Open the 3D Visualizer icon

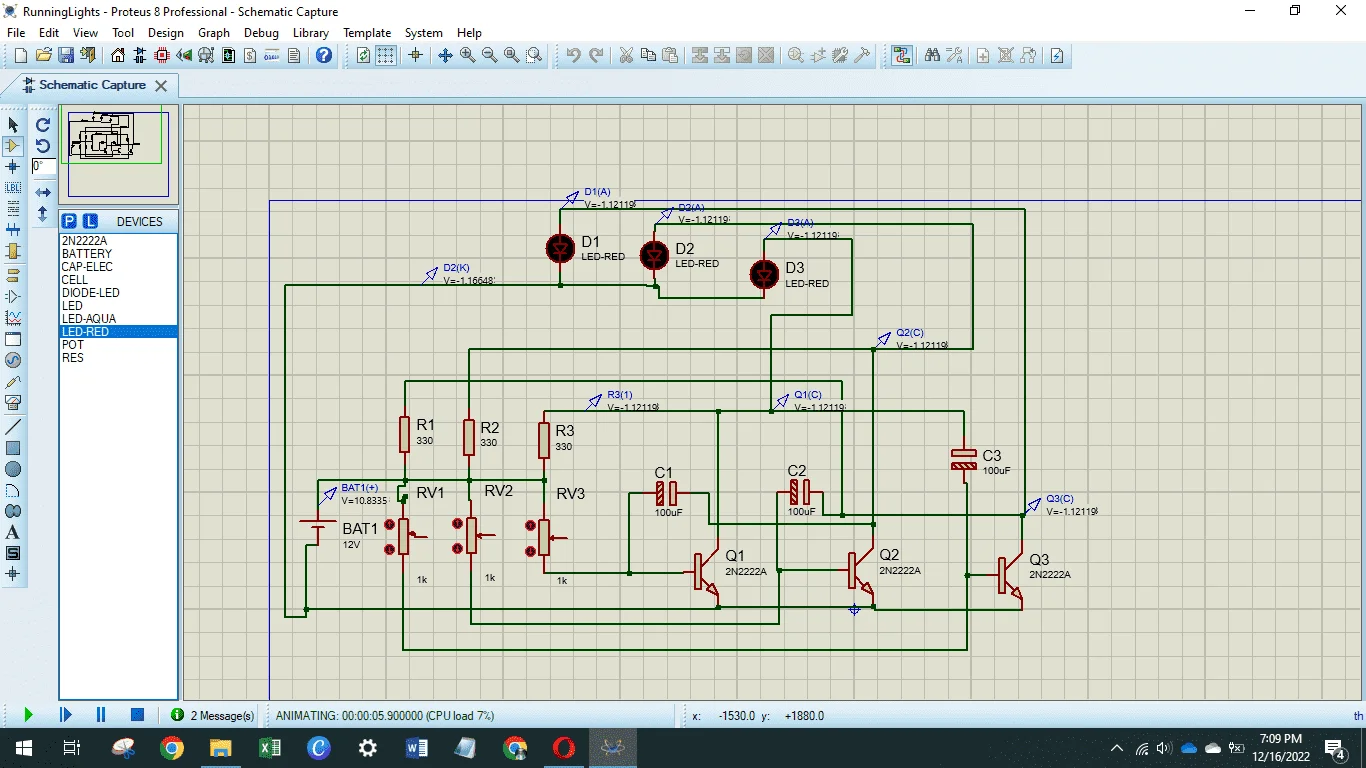tap(184, 55)
